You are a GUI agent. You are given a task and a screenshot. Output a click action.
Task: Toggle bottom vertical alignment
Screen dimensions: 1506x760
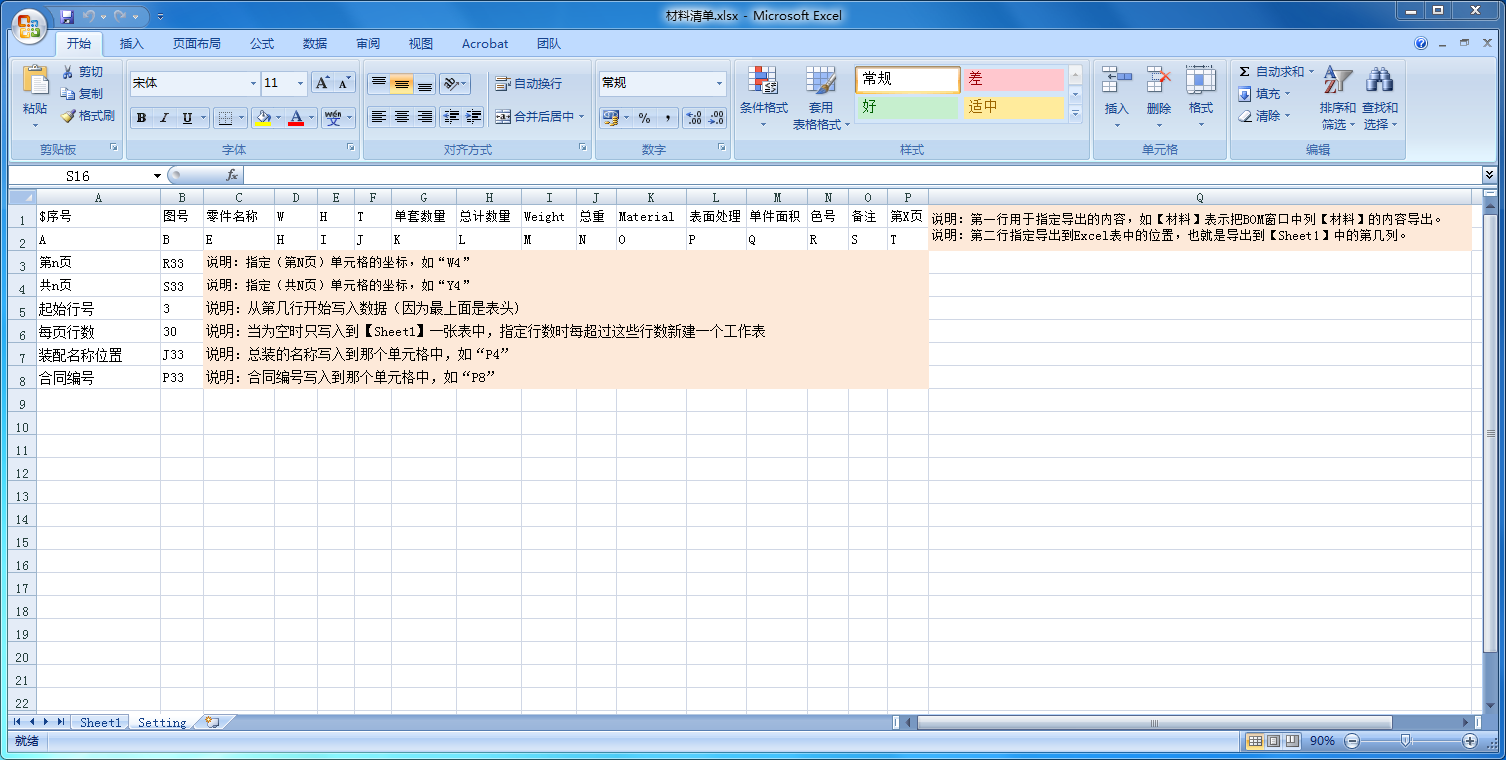coord(425,84)
